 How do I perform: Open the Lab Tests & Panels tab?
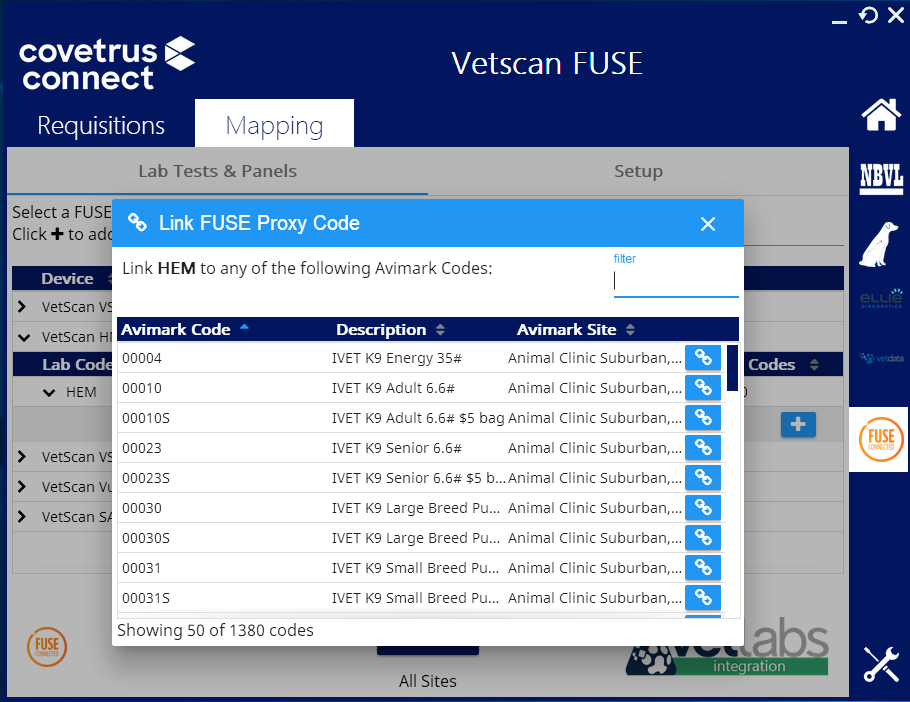tap(218, 171)
